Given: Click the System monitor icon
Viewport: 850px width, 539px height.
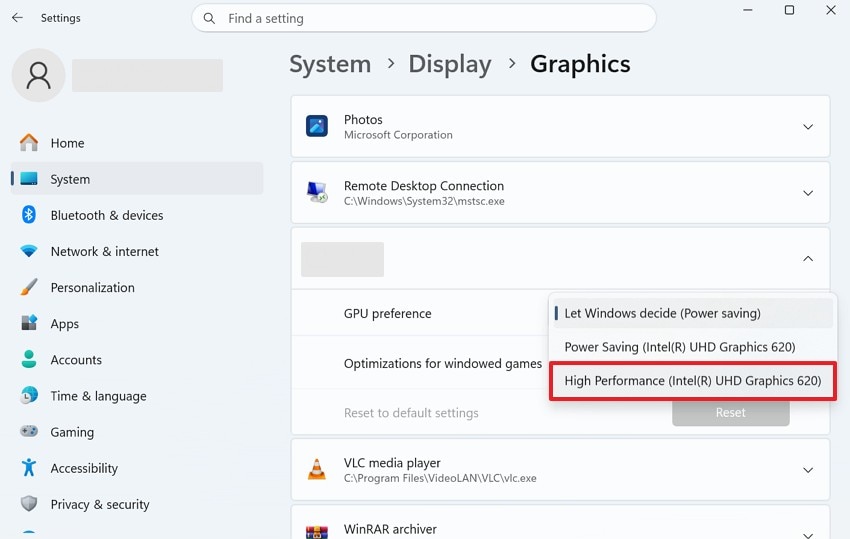Looking at the screenshot, I should tap(29, 178).
